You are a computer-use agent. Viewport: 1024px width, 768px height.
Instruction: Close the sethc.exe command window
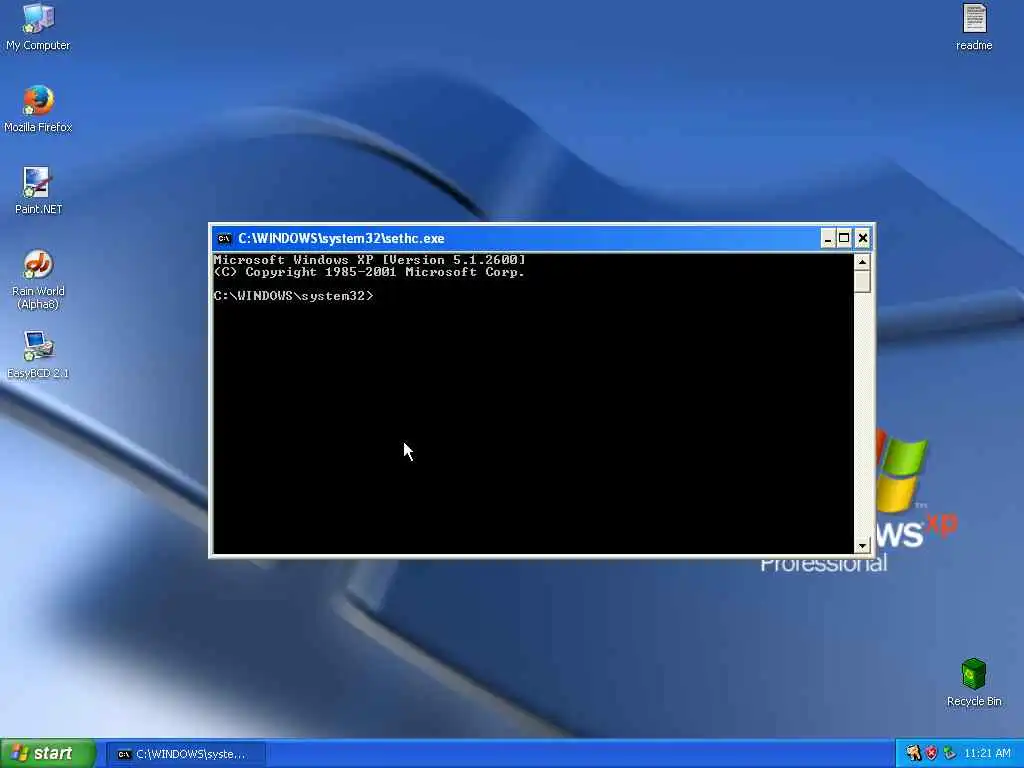click(862, 238)
